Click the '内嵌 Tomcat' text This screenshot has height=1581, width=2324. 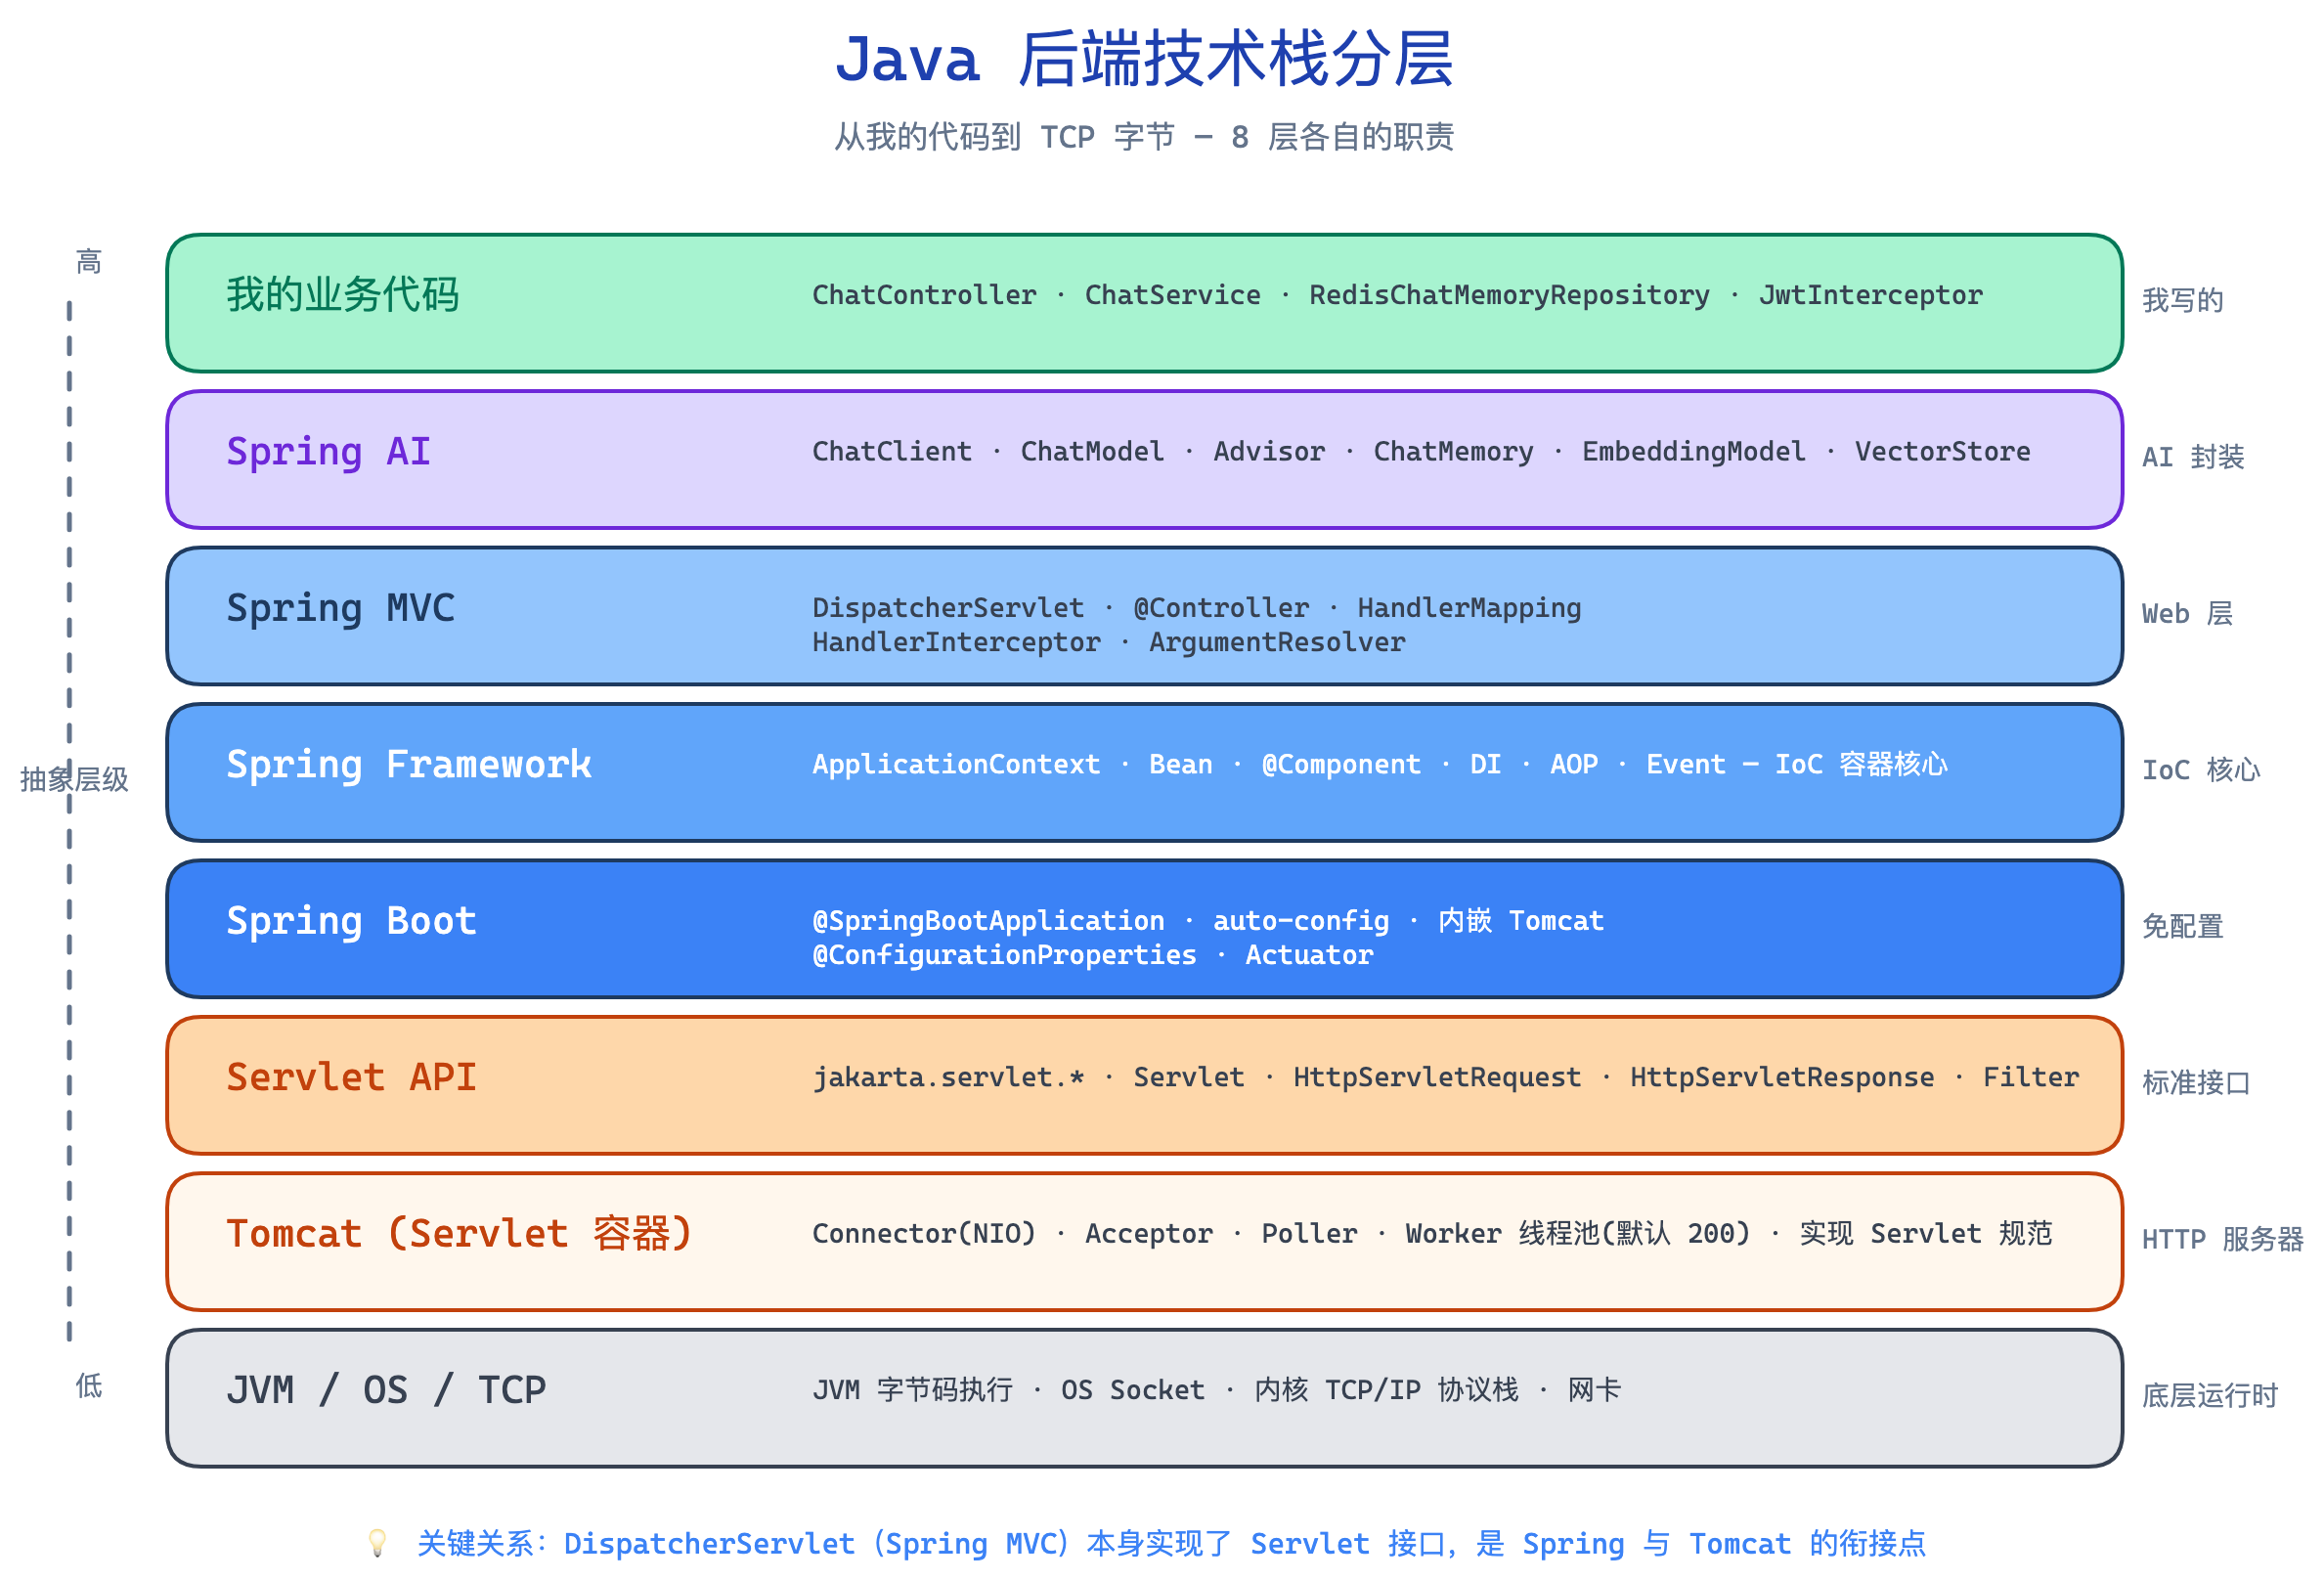point(1521,921)
